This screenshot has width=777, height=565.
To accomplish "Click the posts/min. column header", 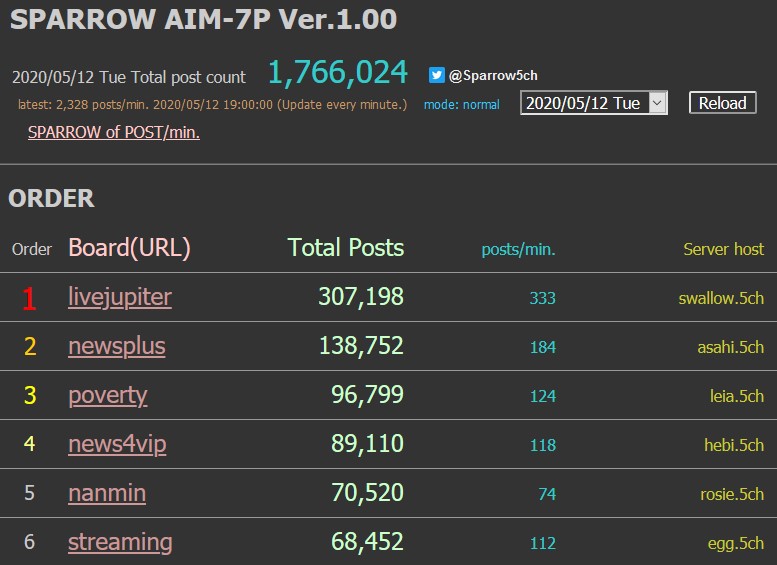I will point(518,249).
